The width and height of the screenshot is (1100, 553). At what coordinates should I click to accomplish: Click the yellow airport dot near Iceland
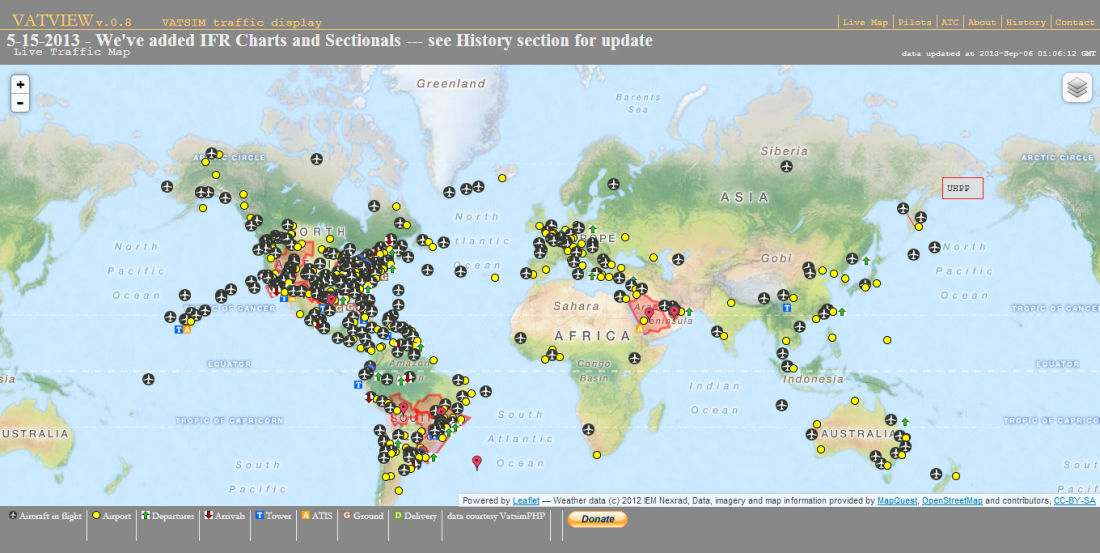[502, 178]
